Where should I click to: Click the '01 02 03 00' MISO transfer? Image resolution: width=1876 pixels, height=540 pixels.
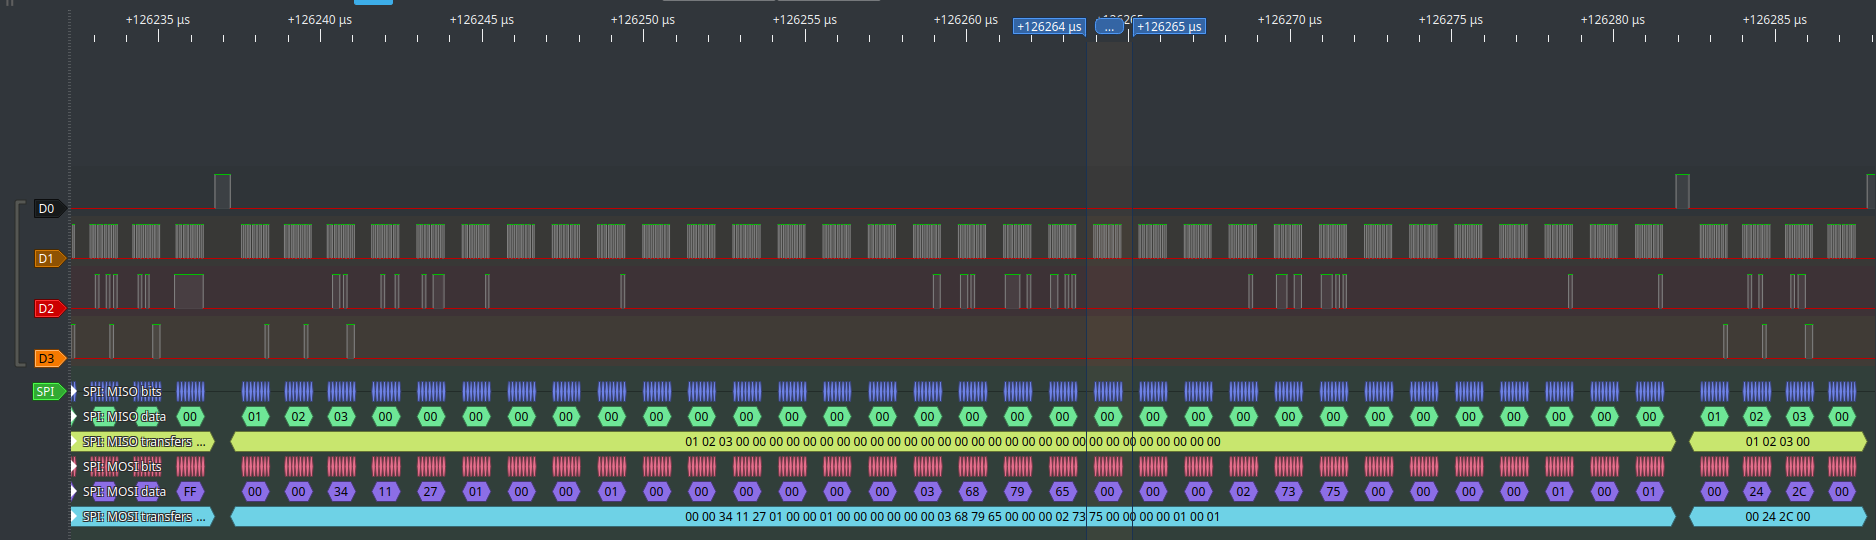(1777, 442)
